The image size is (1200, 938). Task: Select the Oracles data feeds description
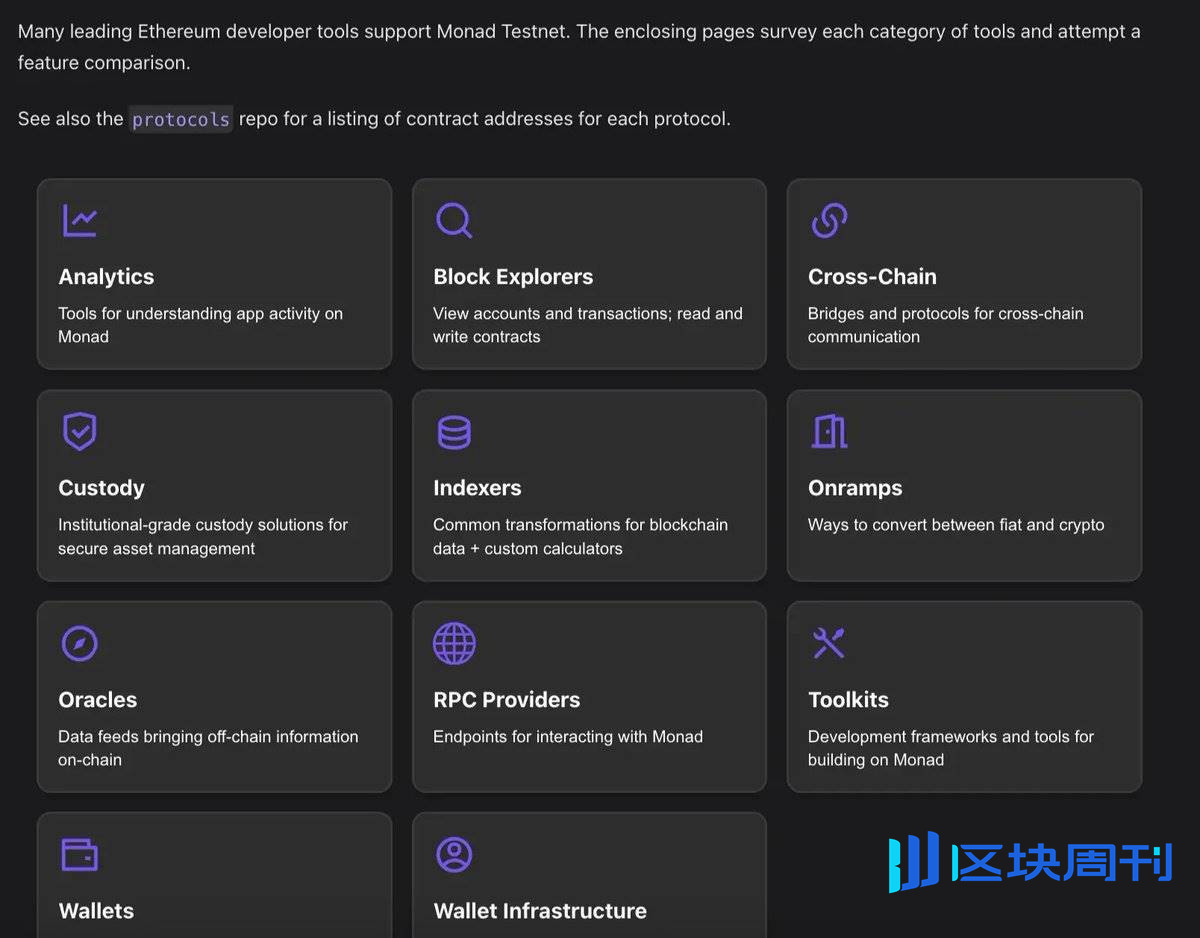(208, 748)
